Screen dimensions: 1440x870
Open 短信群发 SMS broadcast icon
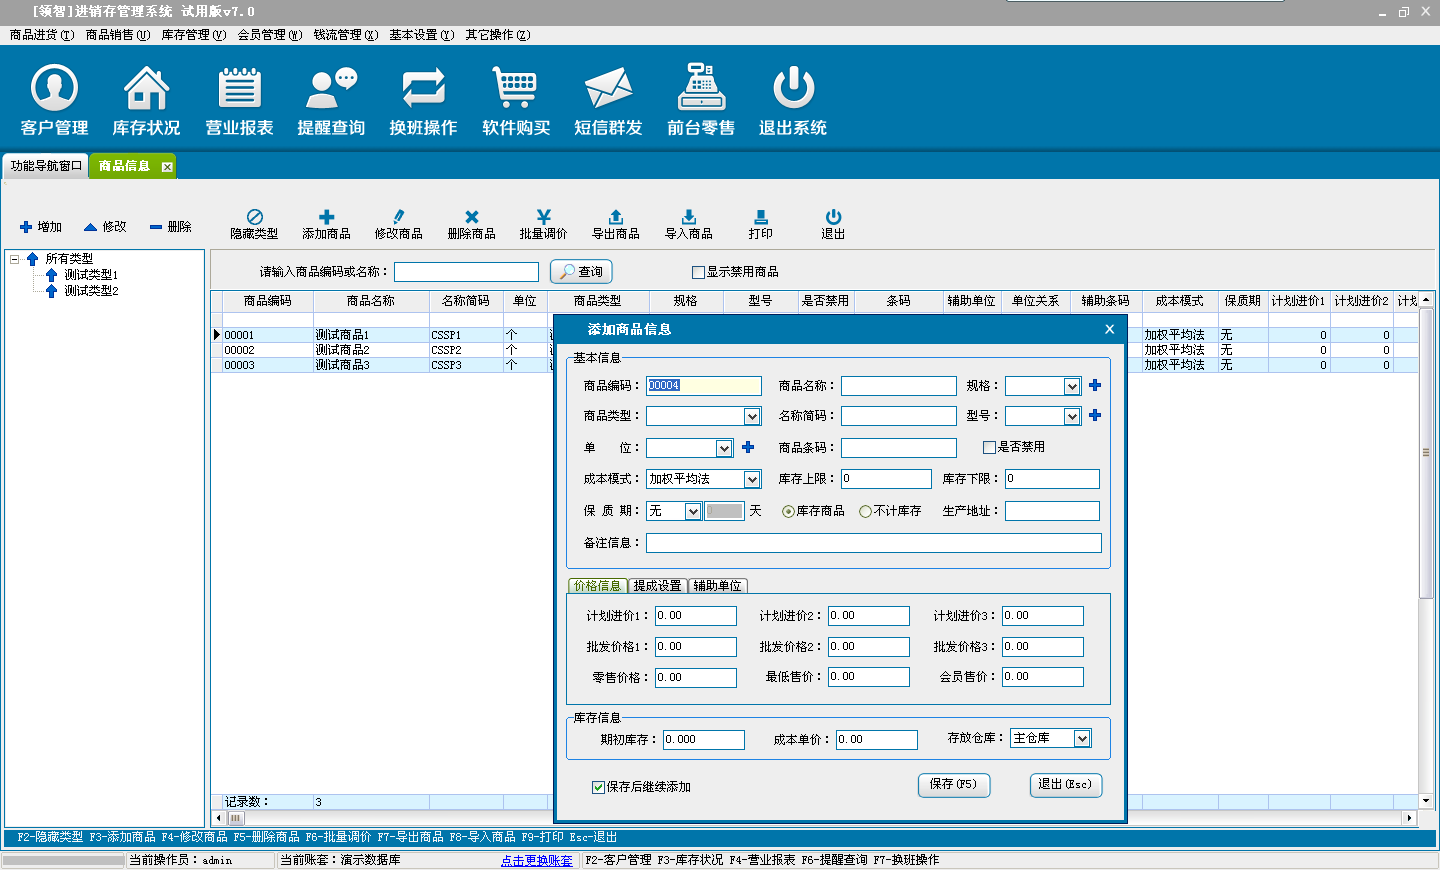coord(608,89)
